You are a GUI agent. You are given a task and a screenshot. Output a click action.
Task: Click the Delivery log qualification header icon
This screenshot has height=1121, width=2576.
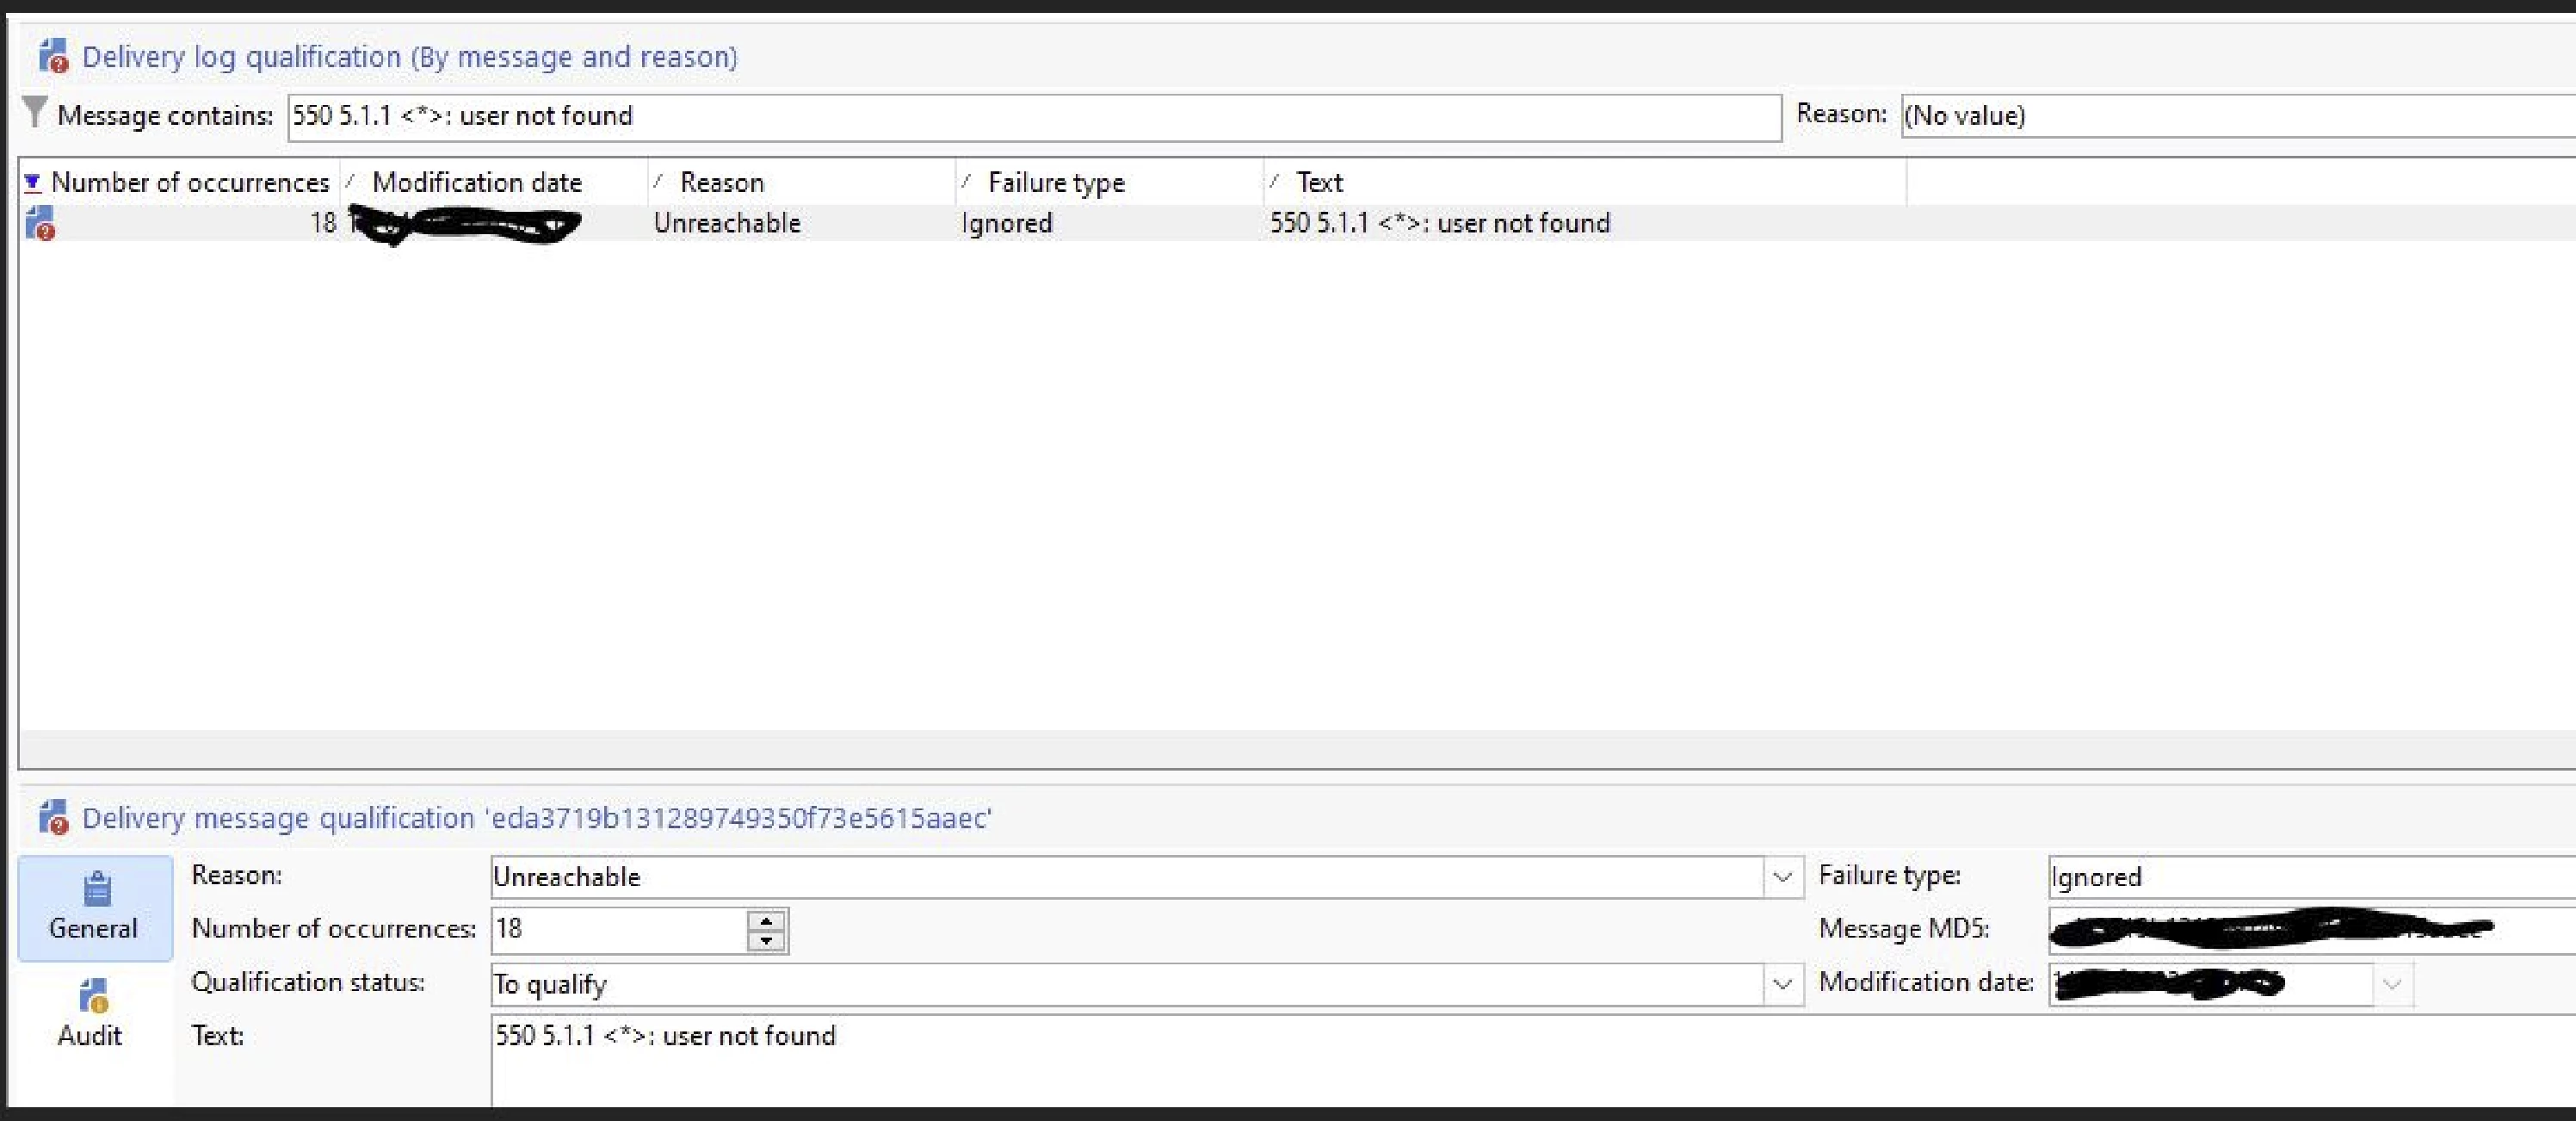53,57
